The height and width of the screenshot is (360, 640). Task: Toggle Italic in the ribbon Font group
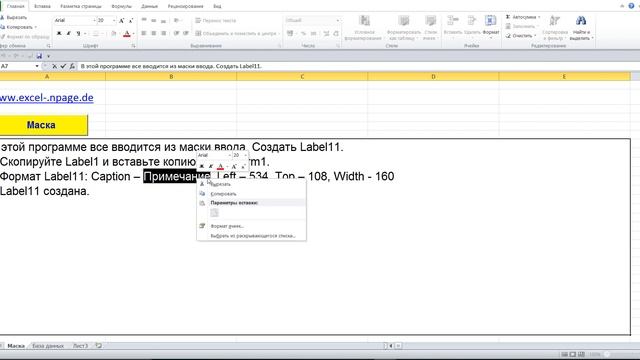(x=69, y=33)
